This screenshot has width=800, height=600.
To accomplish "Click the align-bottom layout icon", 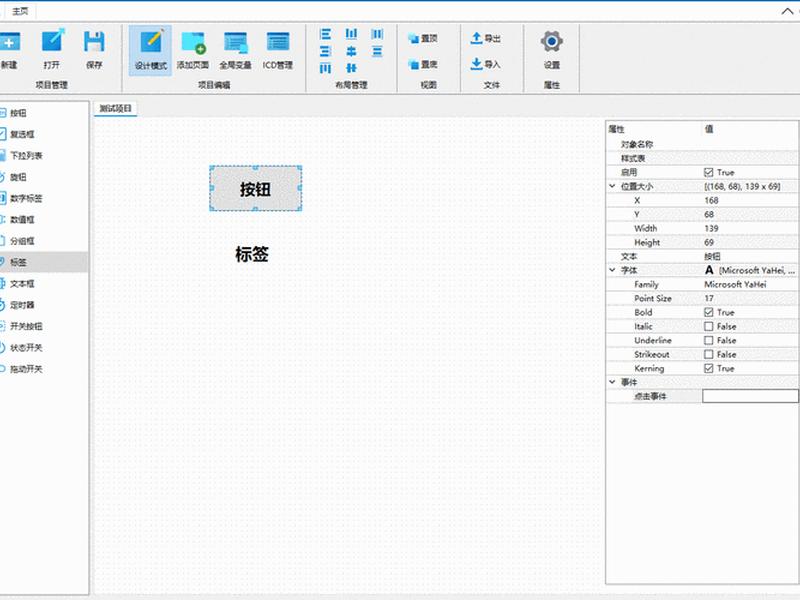I will click(351, 34).
